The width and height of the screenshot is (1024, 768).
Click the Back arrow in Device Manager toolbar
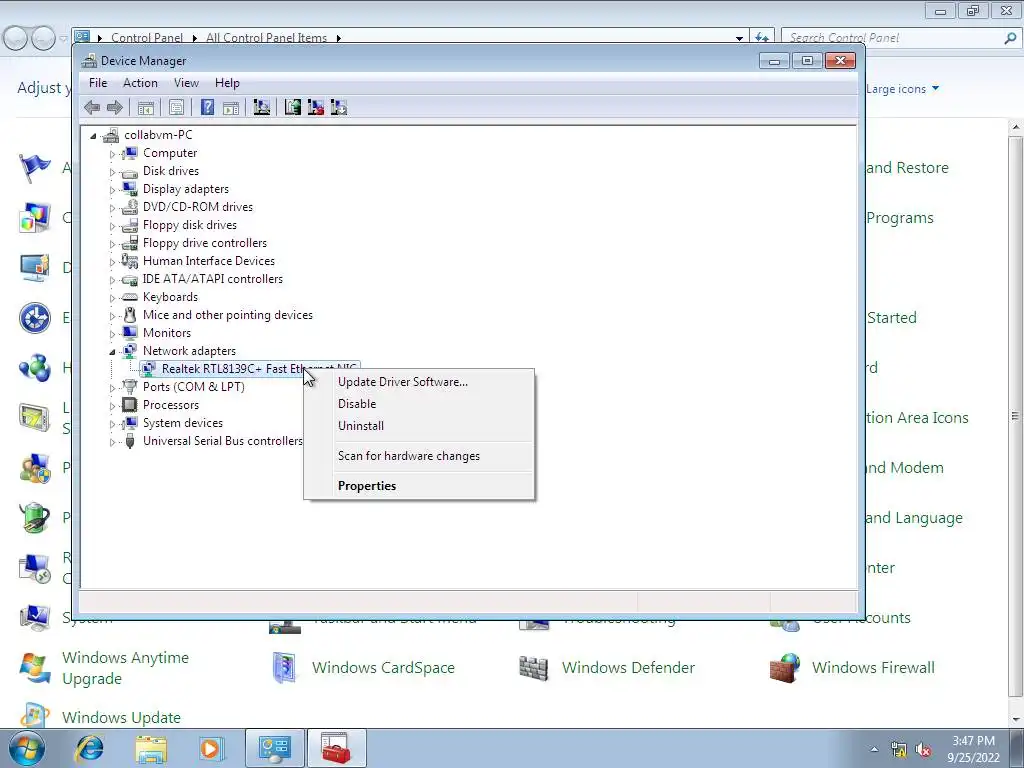(92, 107)
